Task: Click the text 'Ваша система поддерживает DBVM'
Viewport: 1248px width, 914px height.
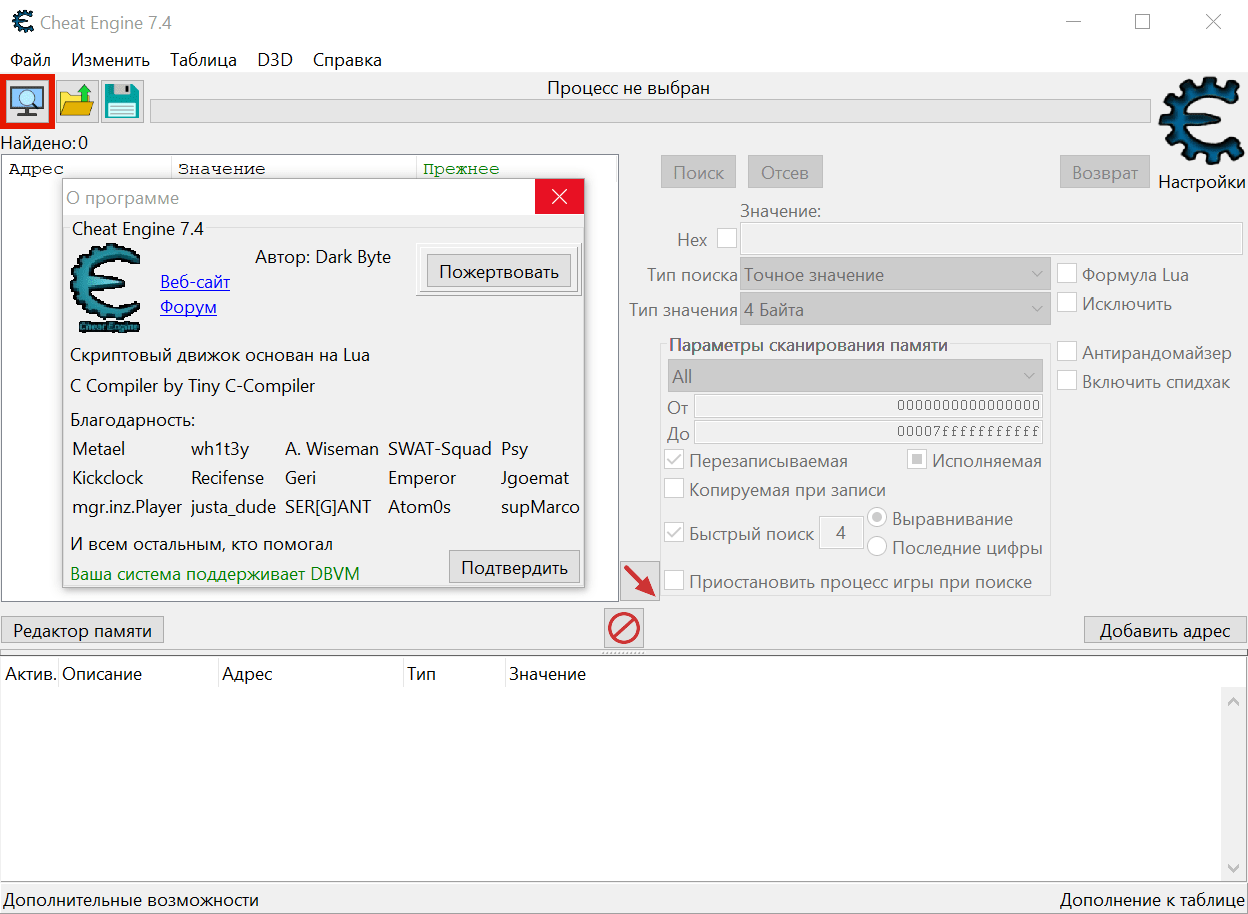Action: (215, 574)
